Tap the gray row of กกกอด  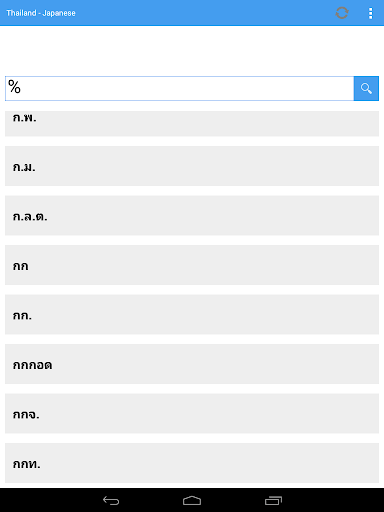click(x=192, y=364)
